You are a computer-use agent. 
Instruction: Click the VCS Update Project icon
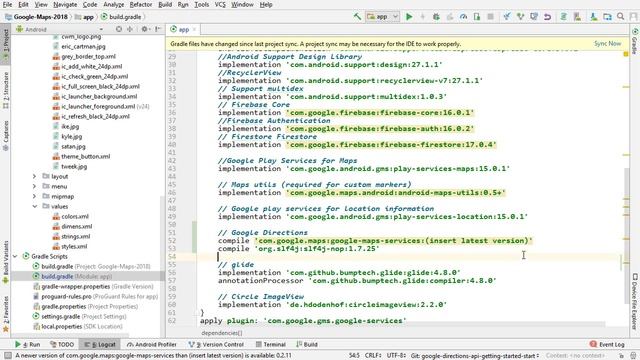[x=507, y=17]
